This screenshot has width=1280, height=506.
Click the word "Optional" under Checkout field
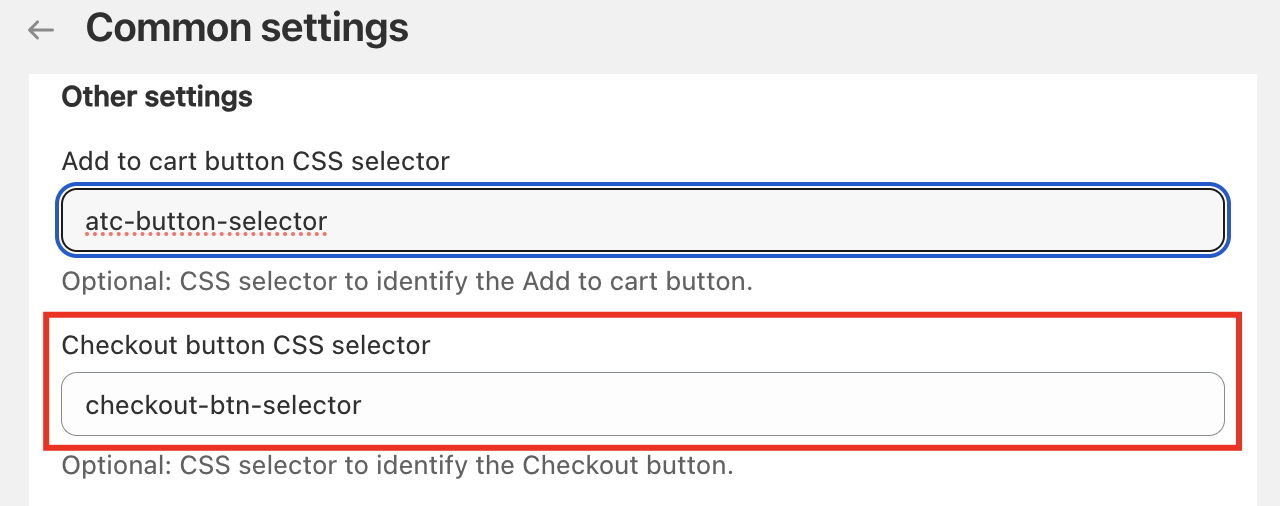click(x=114, y=465)
